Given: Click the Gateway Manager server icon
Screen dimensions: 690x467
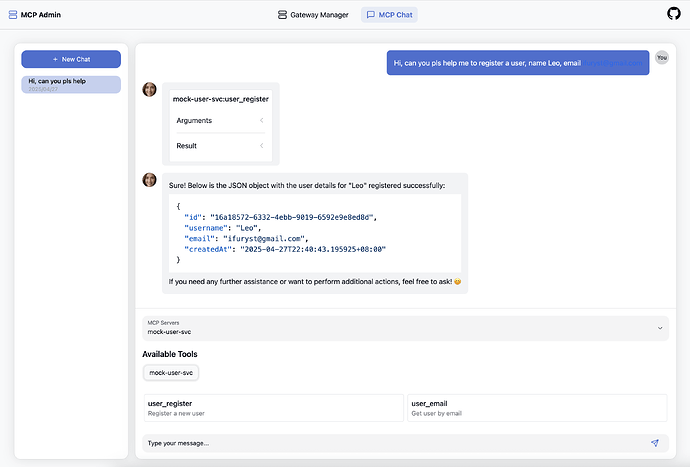Looking at the screenshot, I should (x=281, y=15).
